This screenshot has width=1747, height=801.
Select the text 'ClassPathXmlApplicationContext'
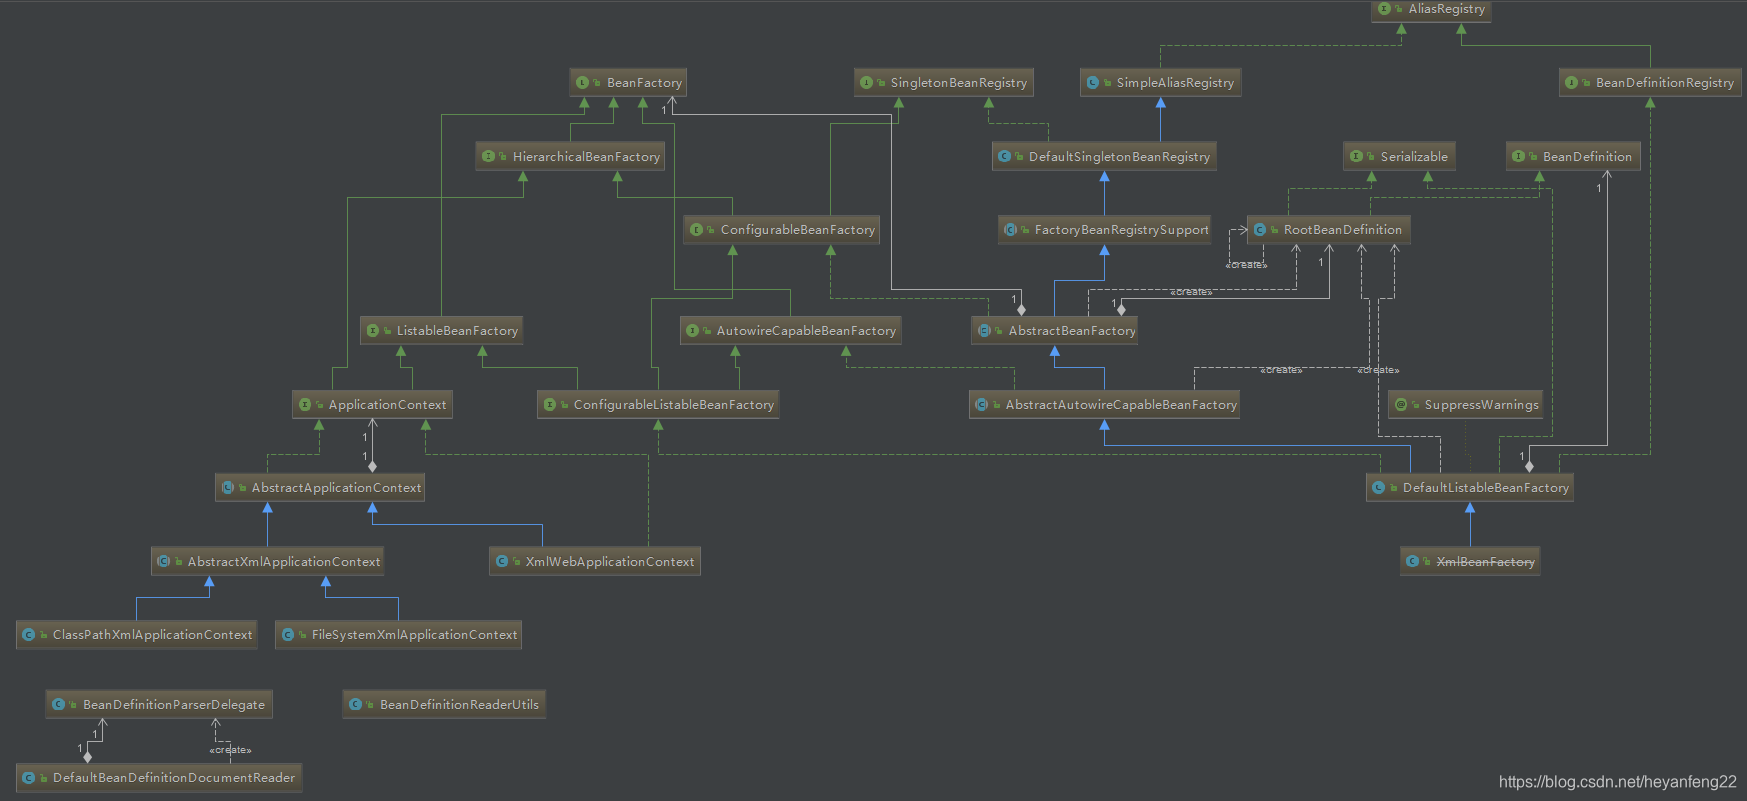(x=153, y=635)
